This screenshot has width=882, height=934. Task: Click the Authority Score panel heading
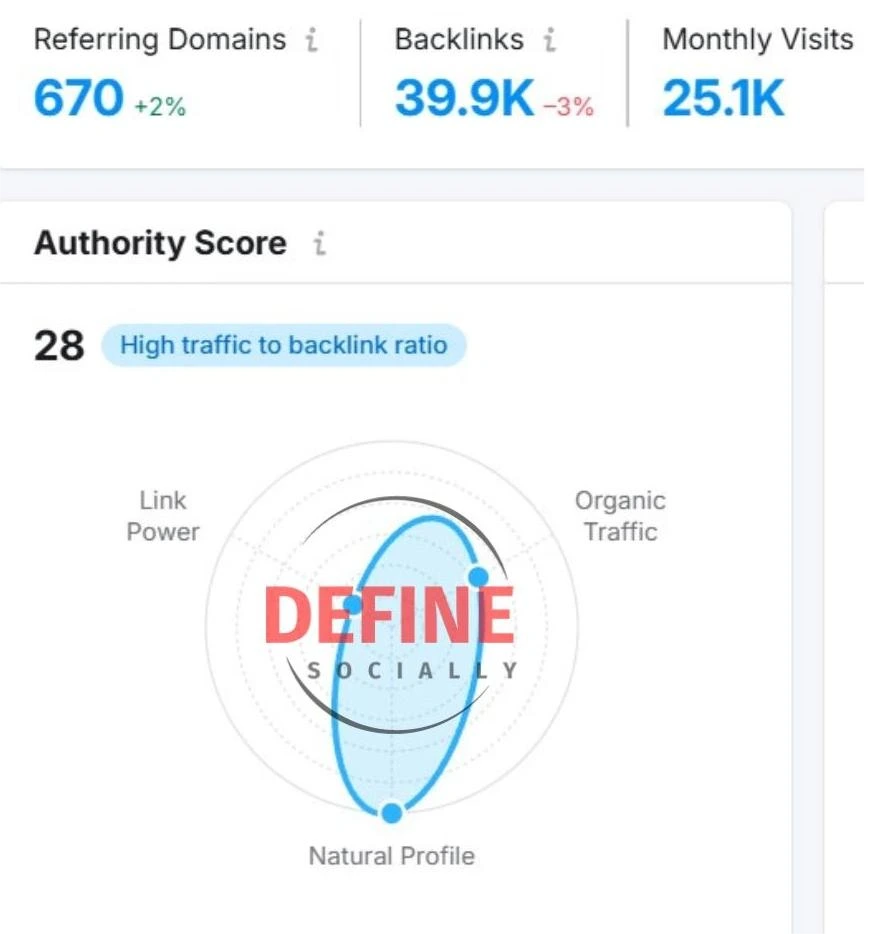(x=160, y=244)
